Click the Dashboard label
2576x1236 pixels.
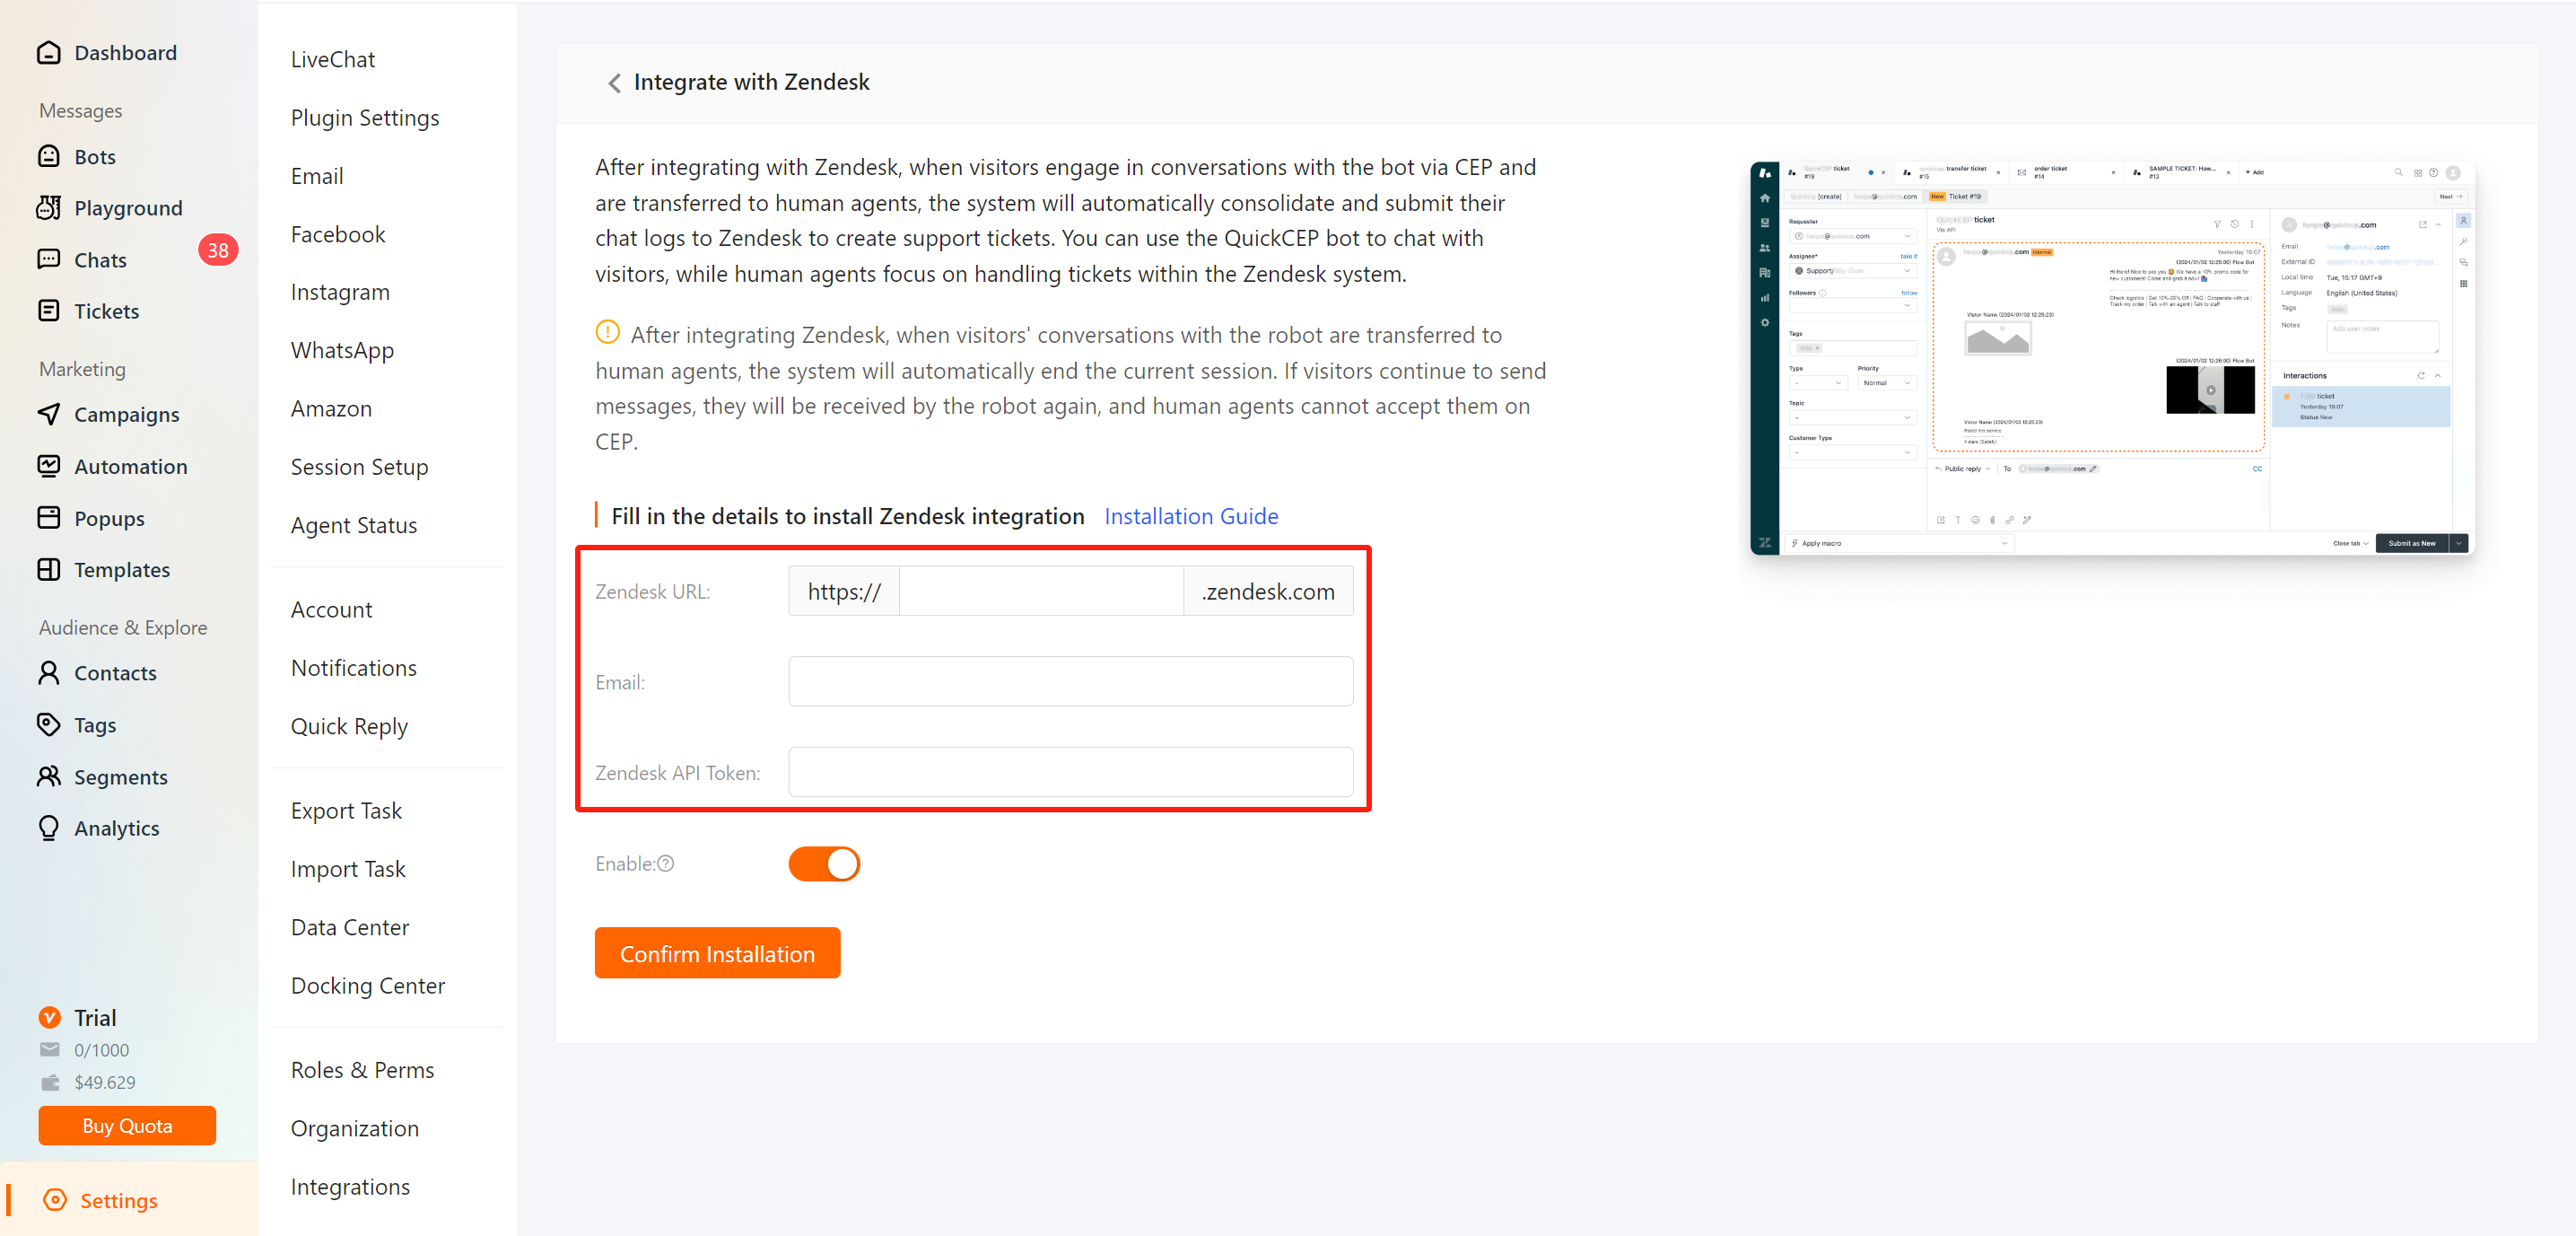point(125,53)
